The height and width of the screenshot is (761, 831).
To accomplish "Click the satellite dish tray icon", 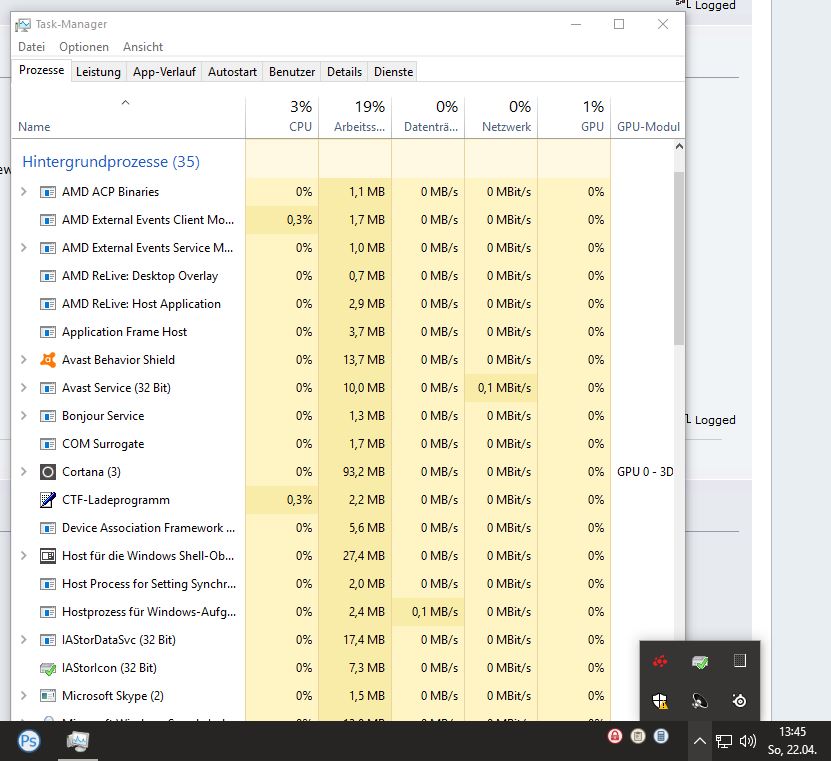I will 700,701.
